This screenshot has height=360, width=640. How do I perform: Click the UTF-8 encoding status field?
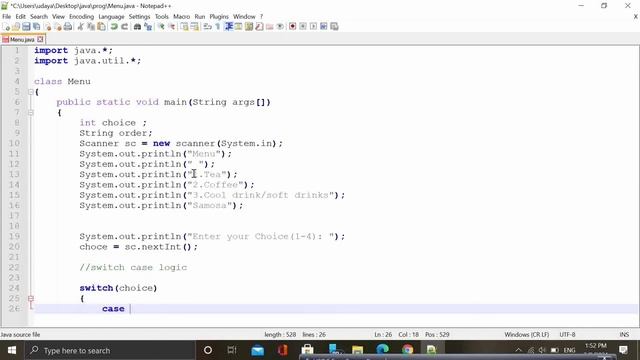[567, 335]
